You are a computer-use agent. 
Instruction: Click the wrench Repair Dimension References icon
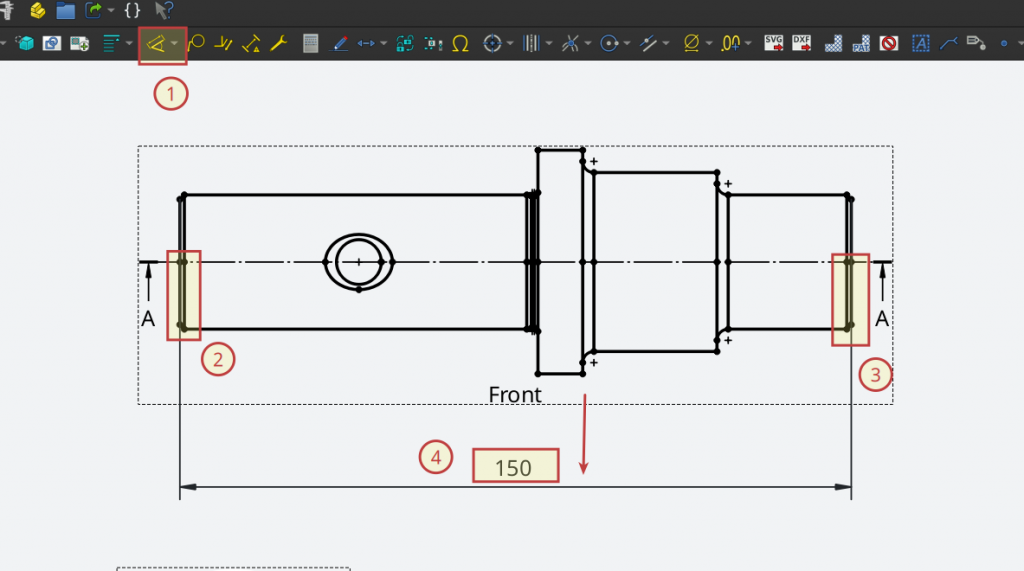tap(279, 44)
